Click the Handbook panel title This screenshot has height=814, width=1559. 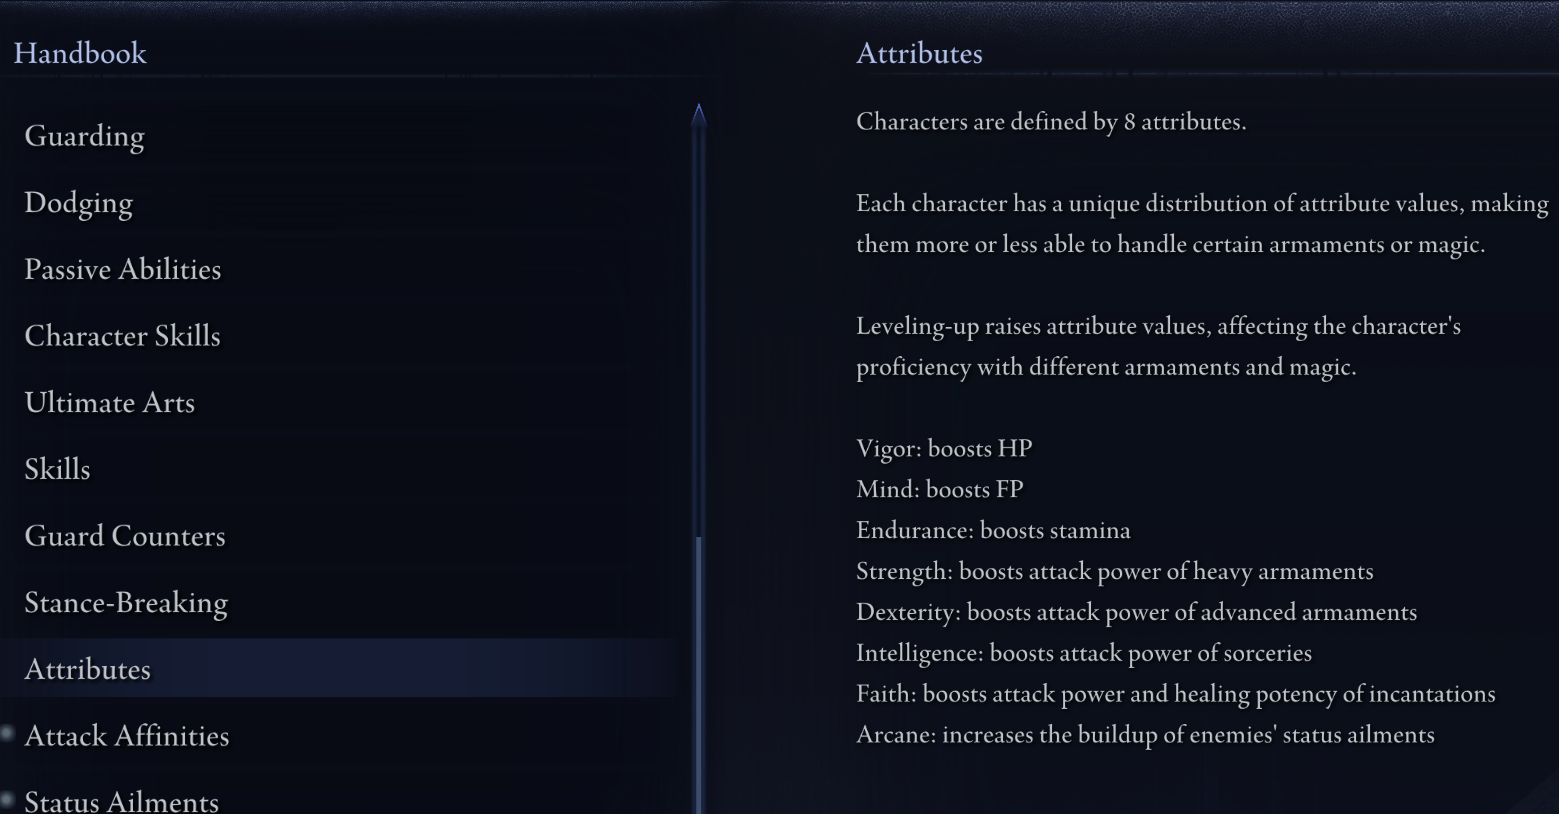80,53
